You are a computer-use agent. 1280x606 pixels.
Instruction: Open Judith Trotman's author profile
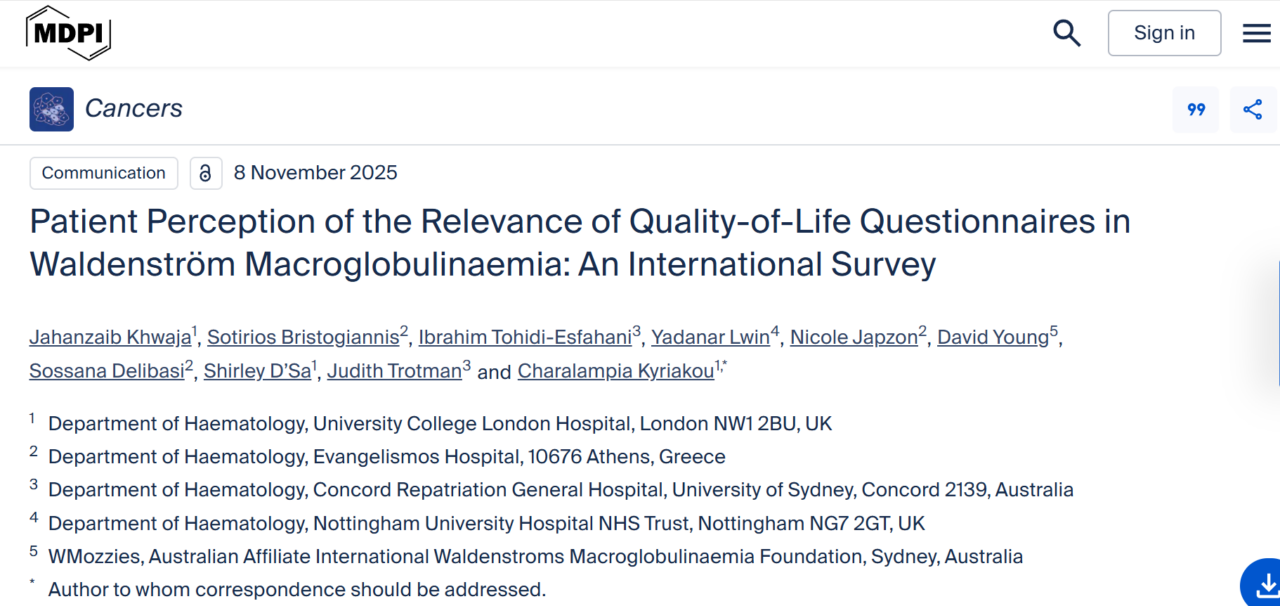point(393,371)
